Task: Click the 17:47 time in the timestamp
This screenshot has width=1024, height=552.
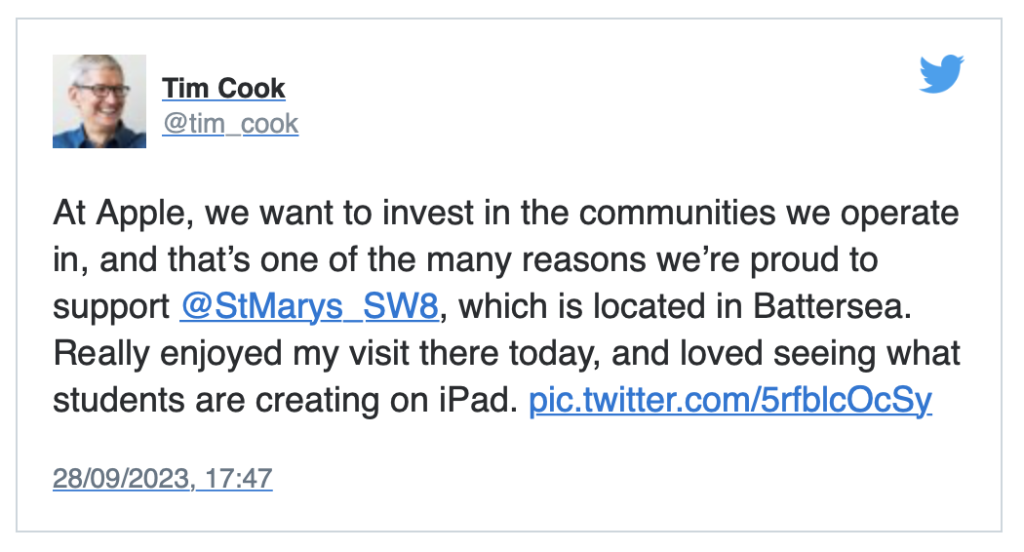Action: pyautogui.click(x=238, y=478)
